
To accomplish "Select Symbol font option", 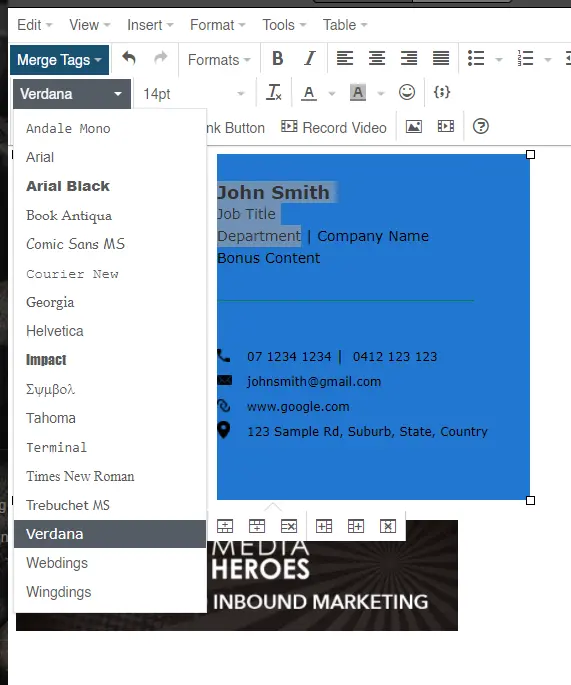I will click(x=110, y=389).
